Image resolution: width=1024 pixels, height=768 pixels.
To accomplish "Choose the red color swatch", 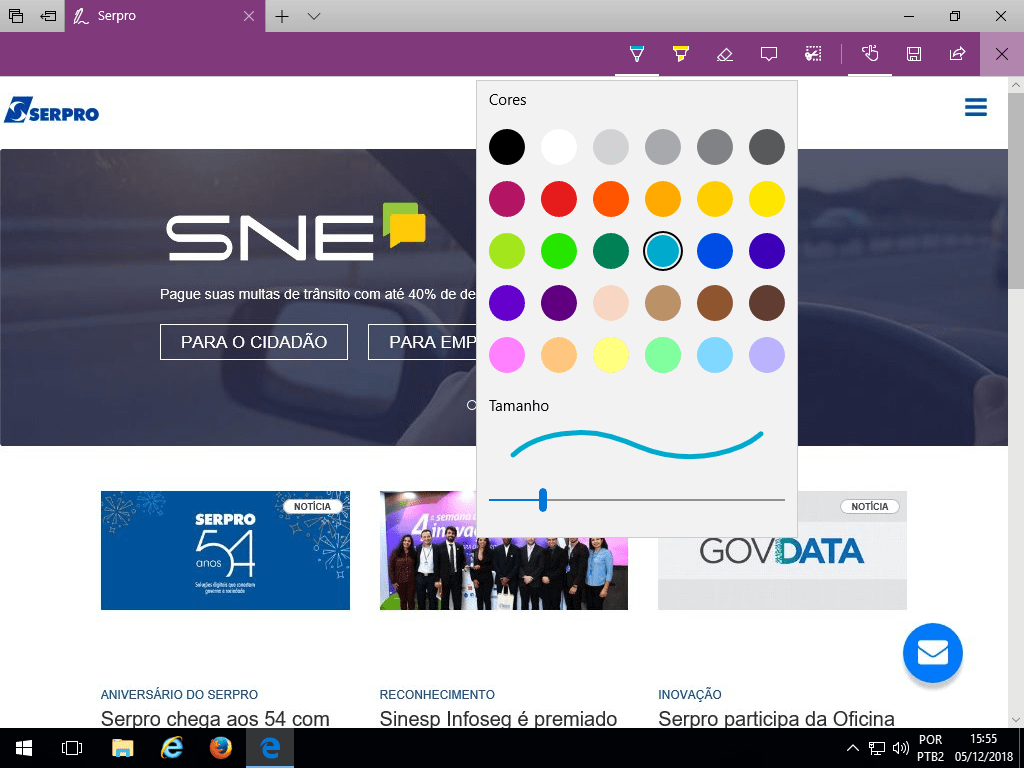I will [559, 199].
